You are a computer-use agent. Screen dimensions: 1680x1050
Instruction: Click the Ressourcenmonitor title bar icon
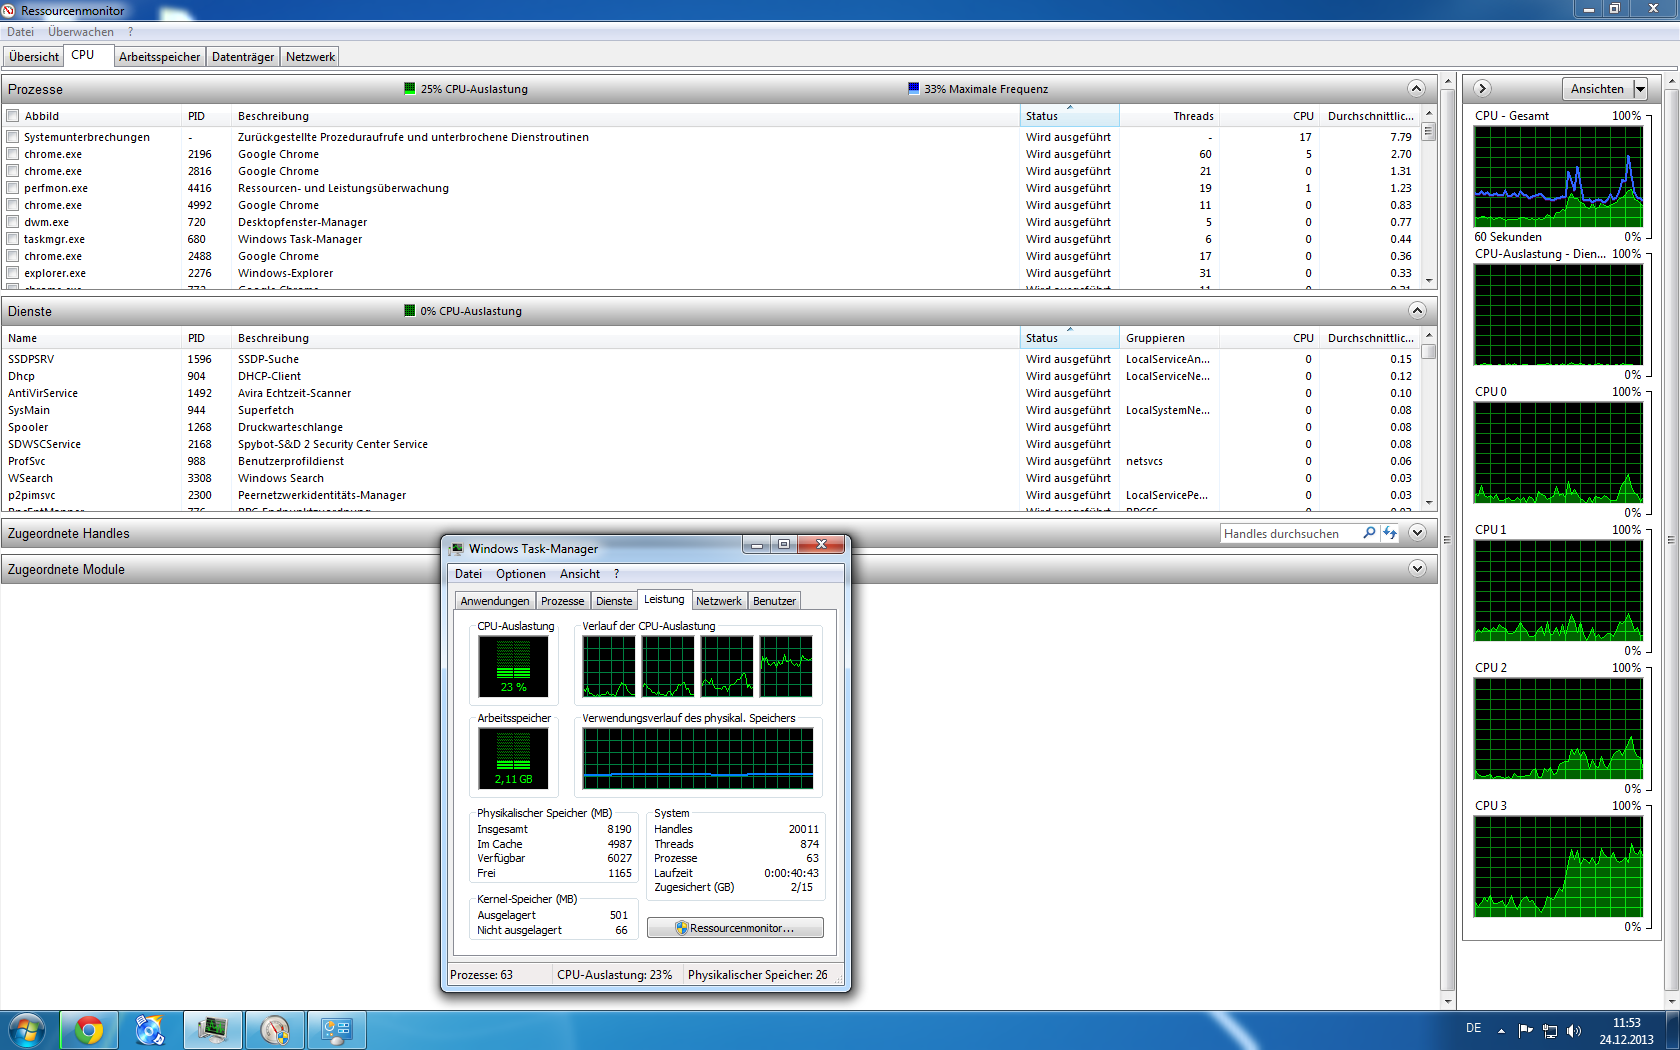coord(9,10)
